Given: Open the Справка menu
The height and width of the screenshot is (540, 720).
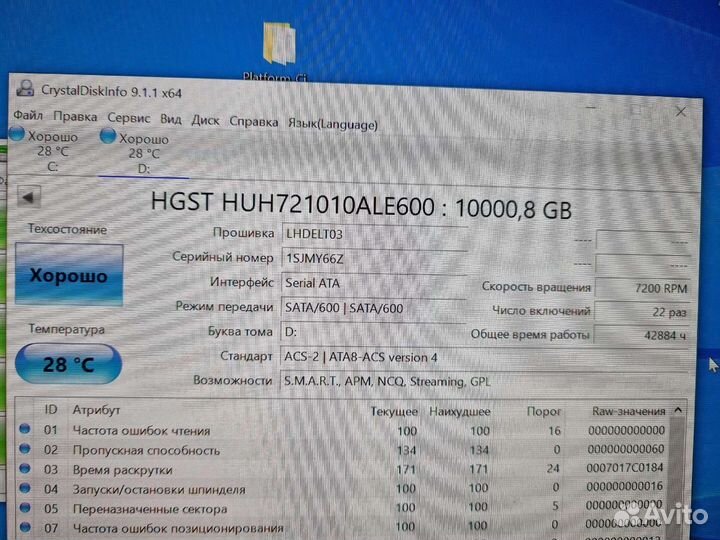Looking at the screenshot, I should pos(253,122).
